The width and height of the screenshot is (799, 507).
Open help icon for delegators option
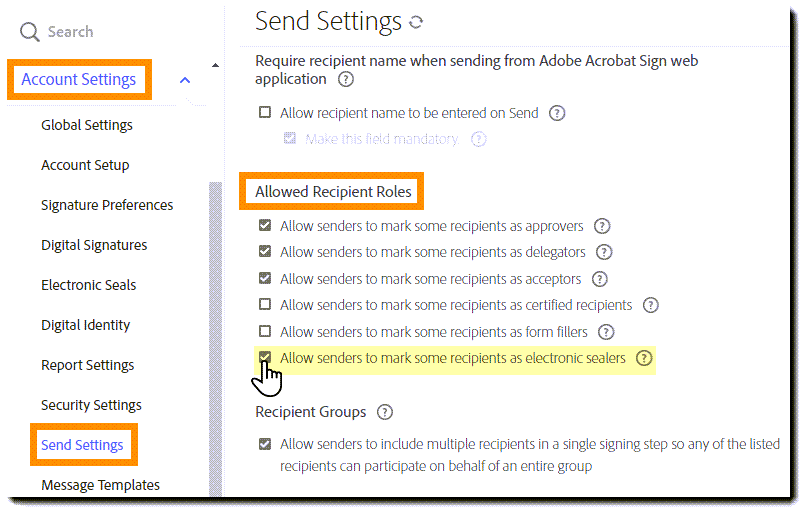point(604,252)
